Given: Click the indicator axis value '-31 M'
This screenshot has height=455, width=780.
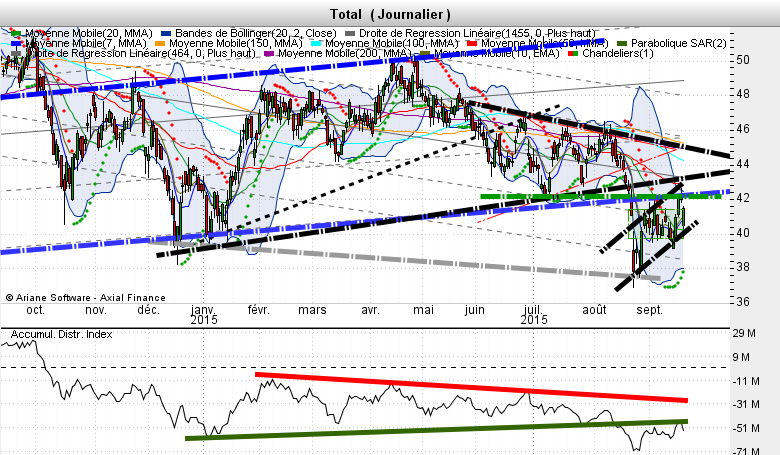Looking at the screenshot, I should (746, 404).
